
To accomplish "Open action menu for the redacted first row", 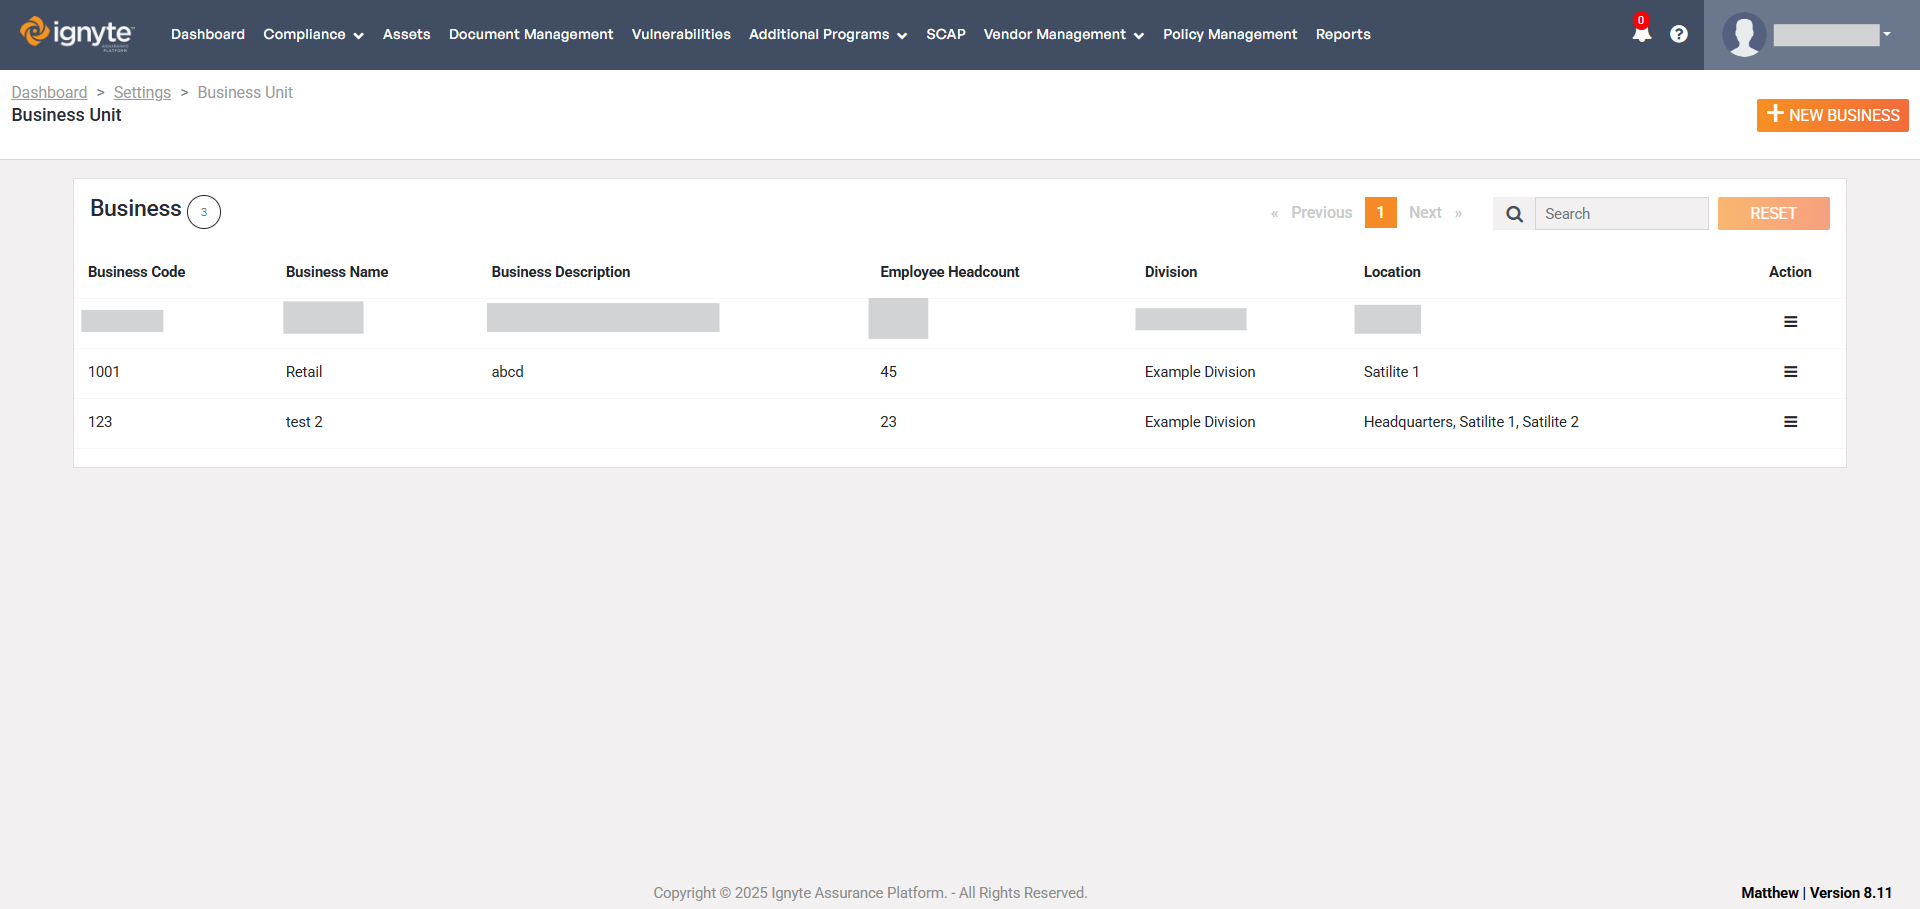I will tap(1790, 322).
